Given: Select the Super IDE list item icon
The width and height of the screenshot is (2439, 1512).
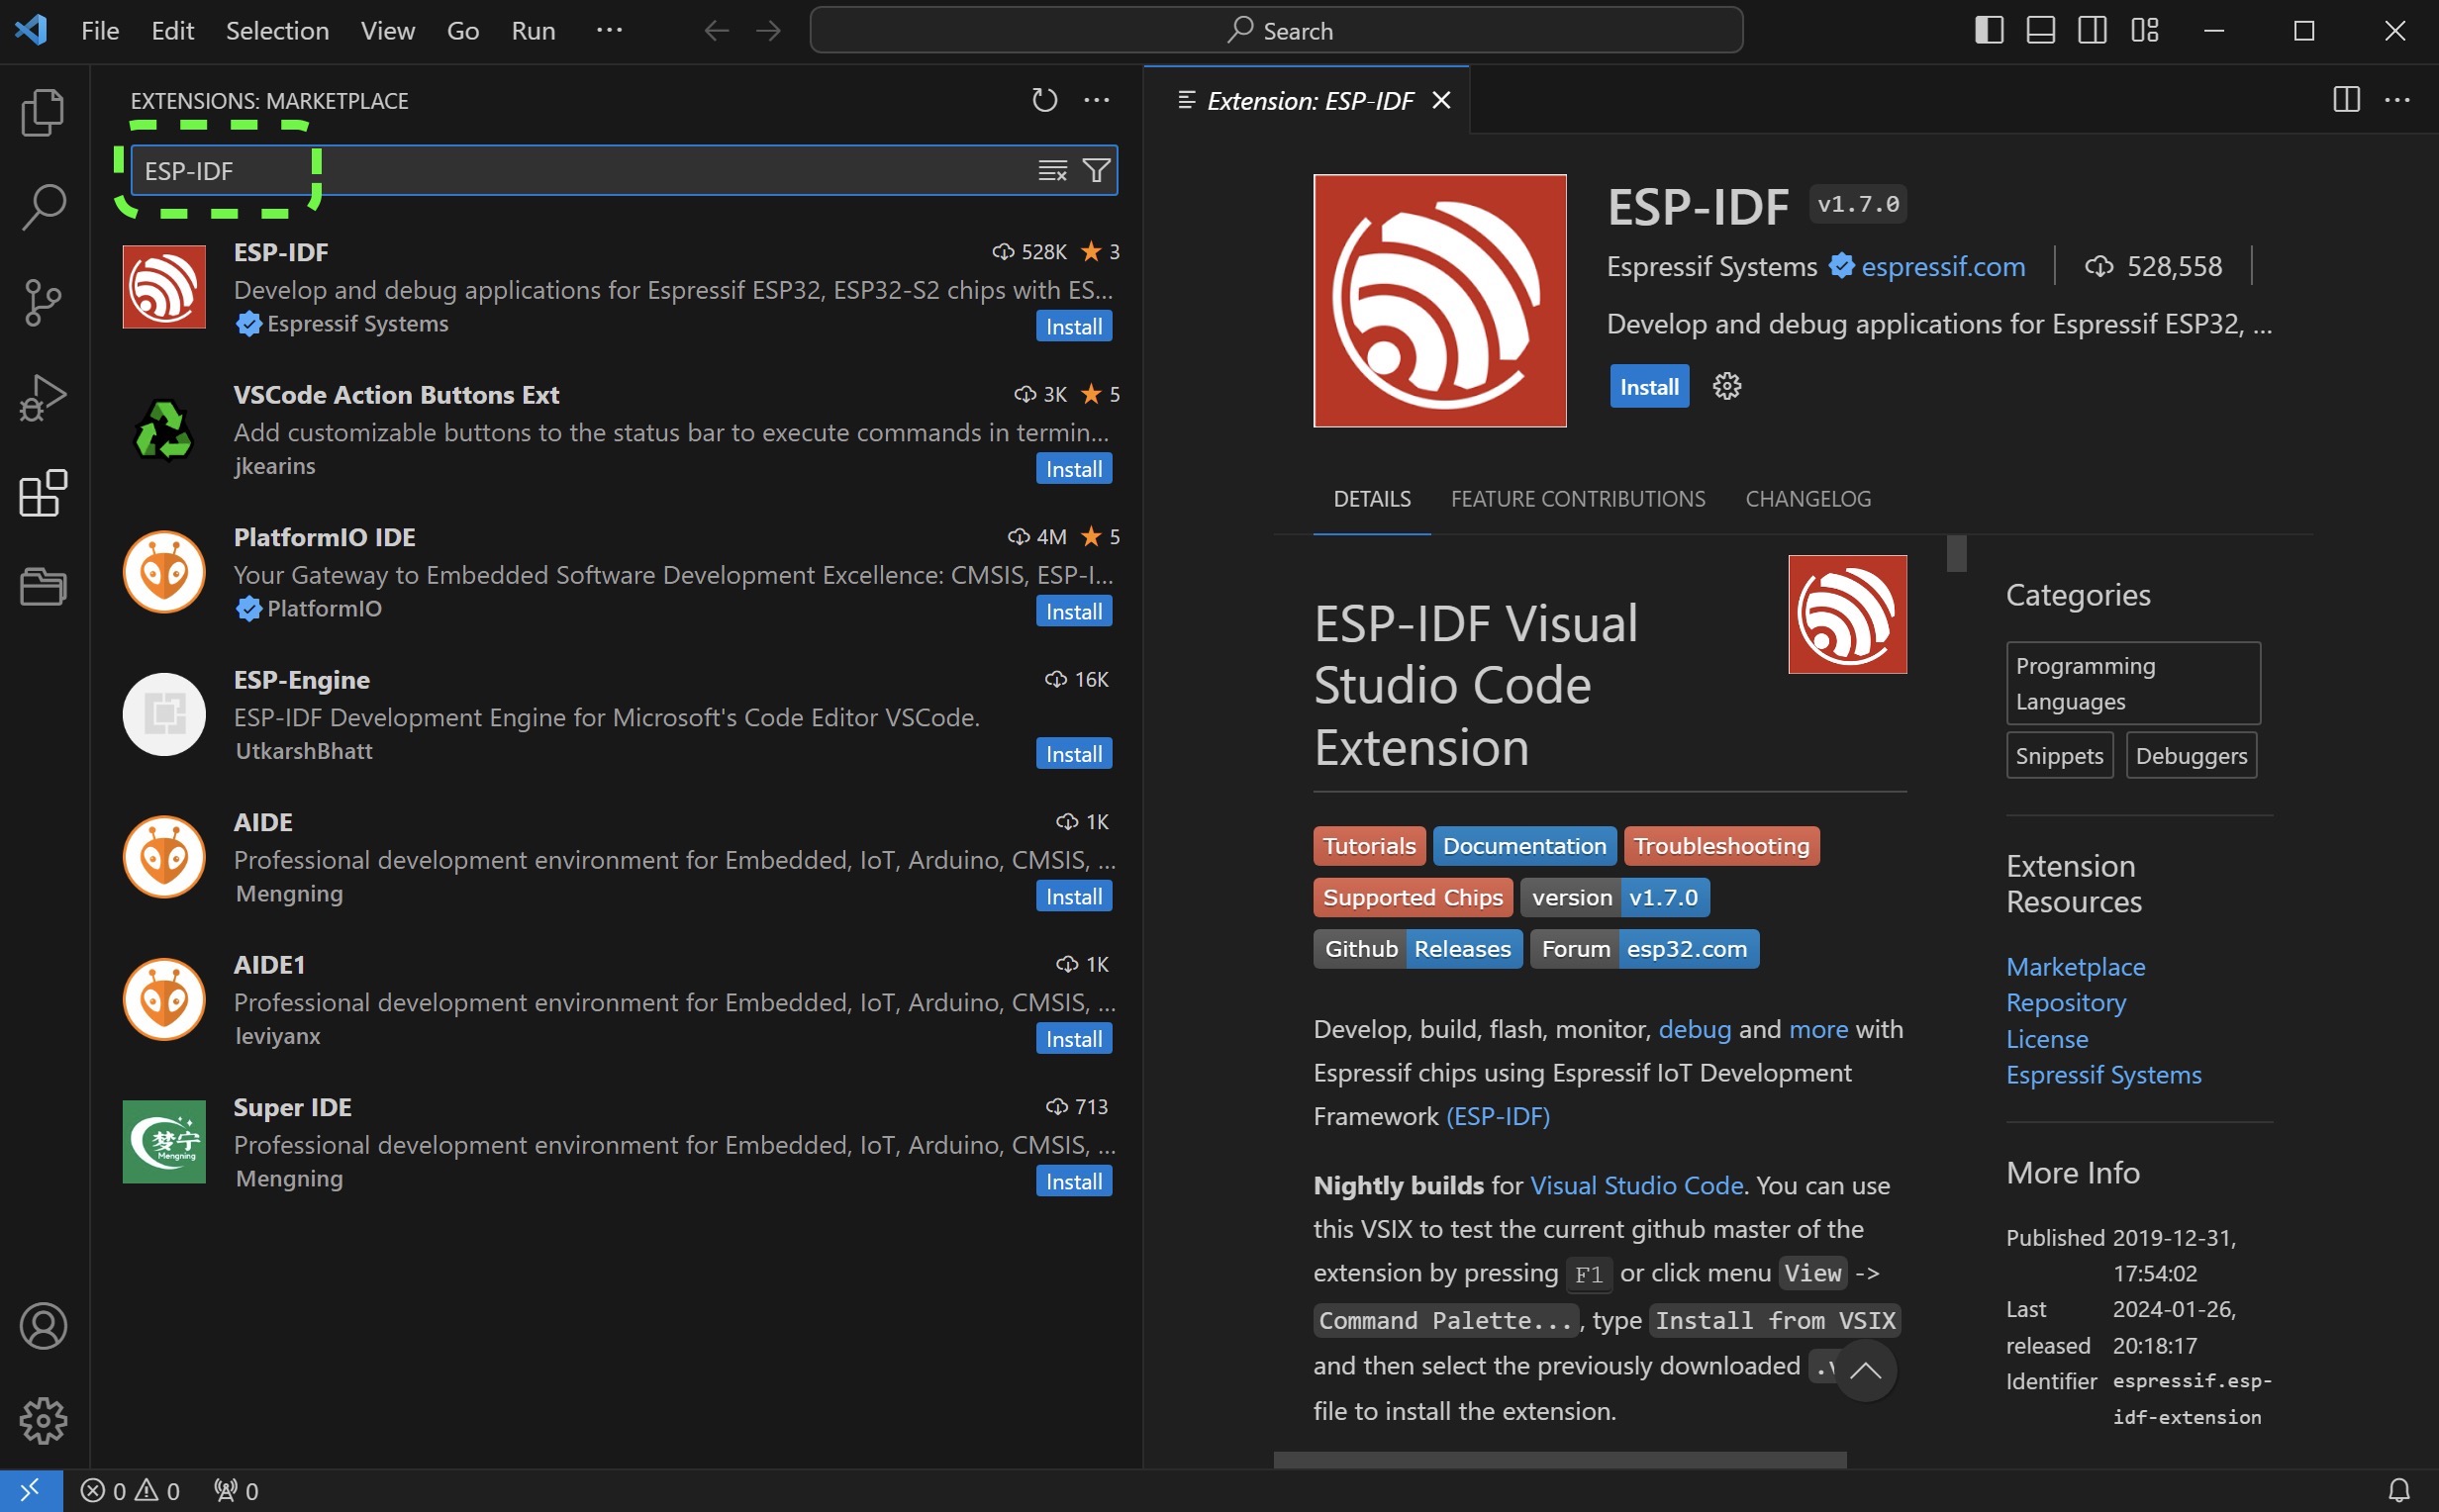Looking at the screenshot, I should tap(164, 1142).
